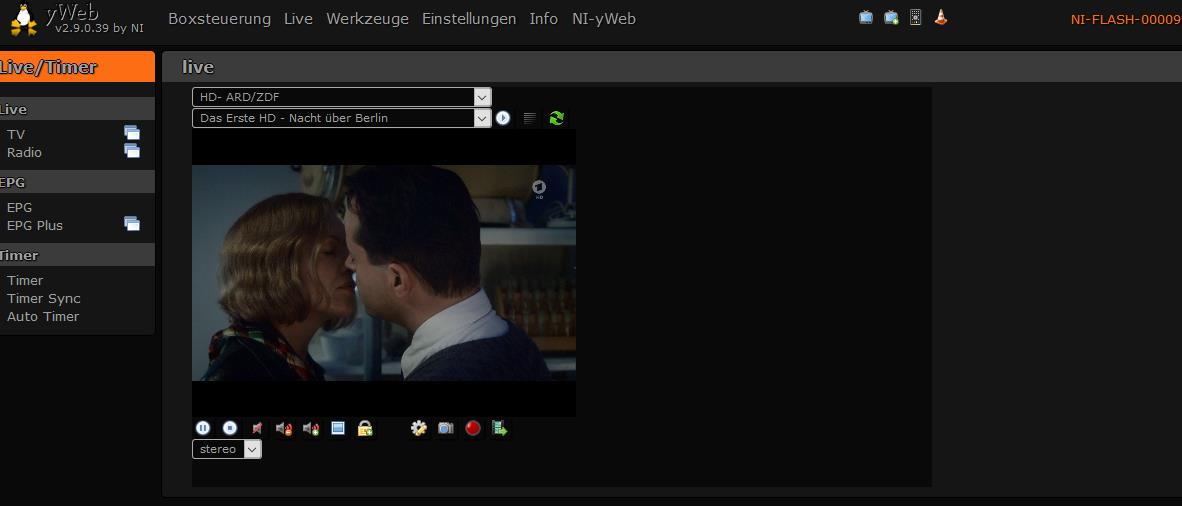
Task: Toggle the padlock lock icon
Action: click(365, 428)
